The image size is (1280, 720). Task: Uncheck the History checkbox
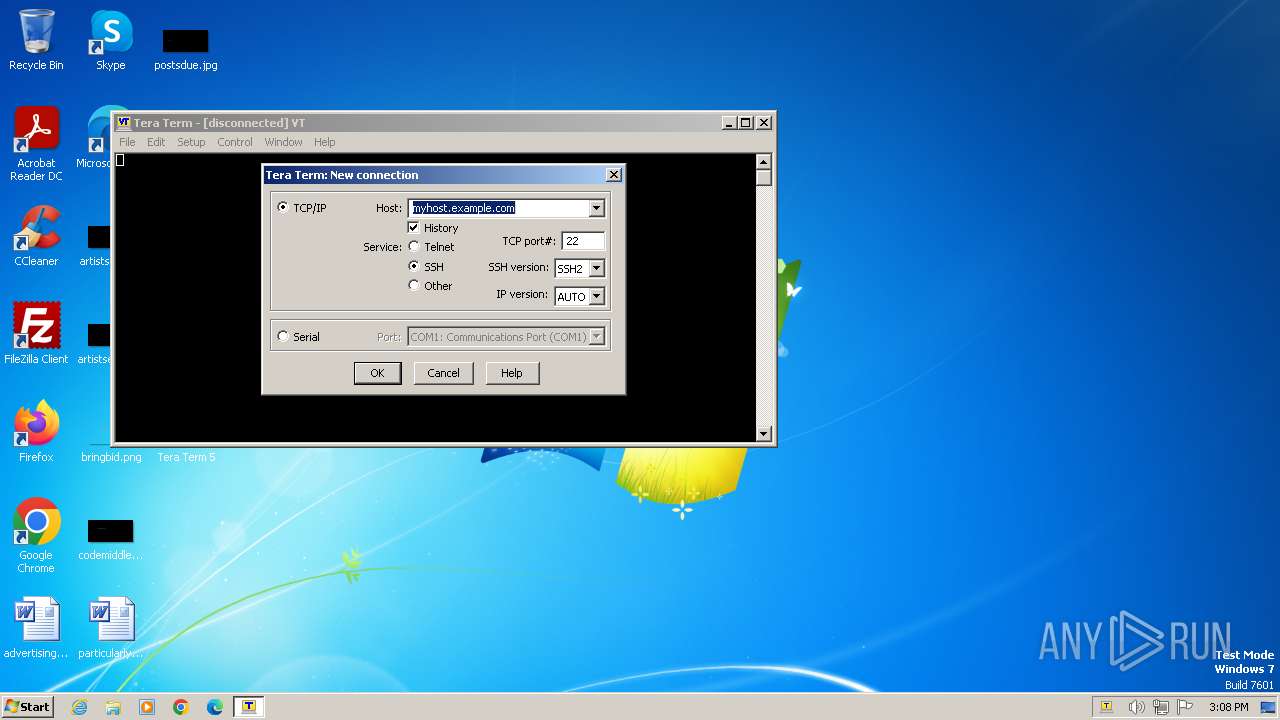[414, 227]
